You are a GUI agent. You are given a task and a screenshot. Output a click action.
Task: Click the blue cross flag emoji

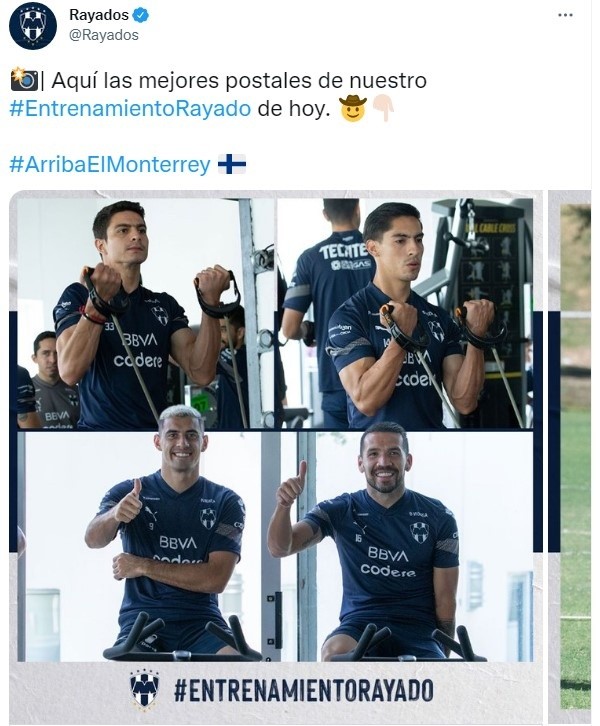(x=232, y=164)
